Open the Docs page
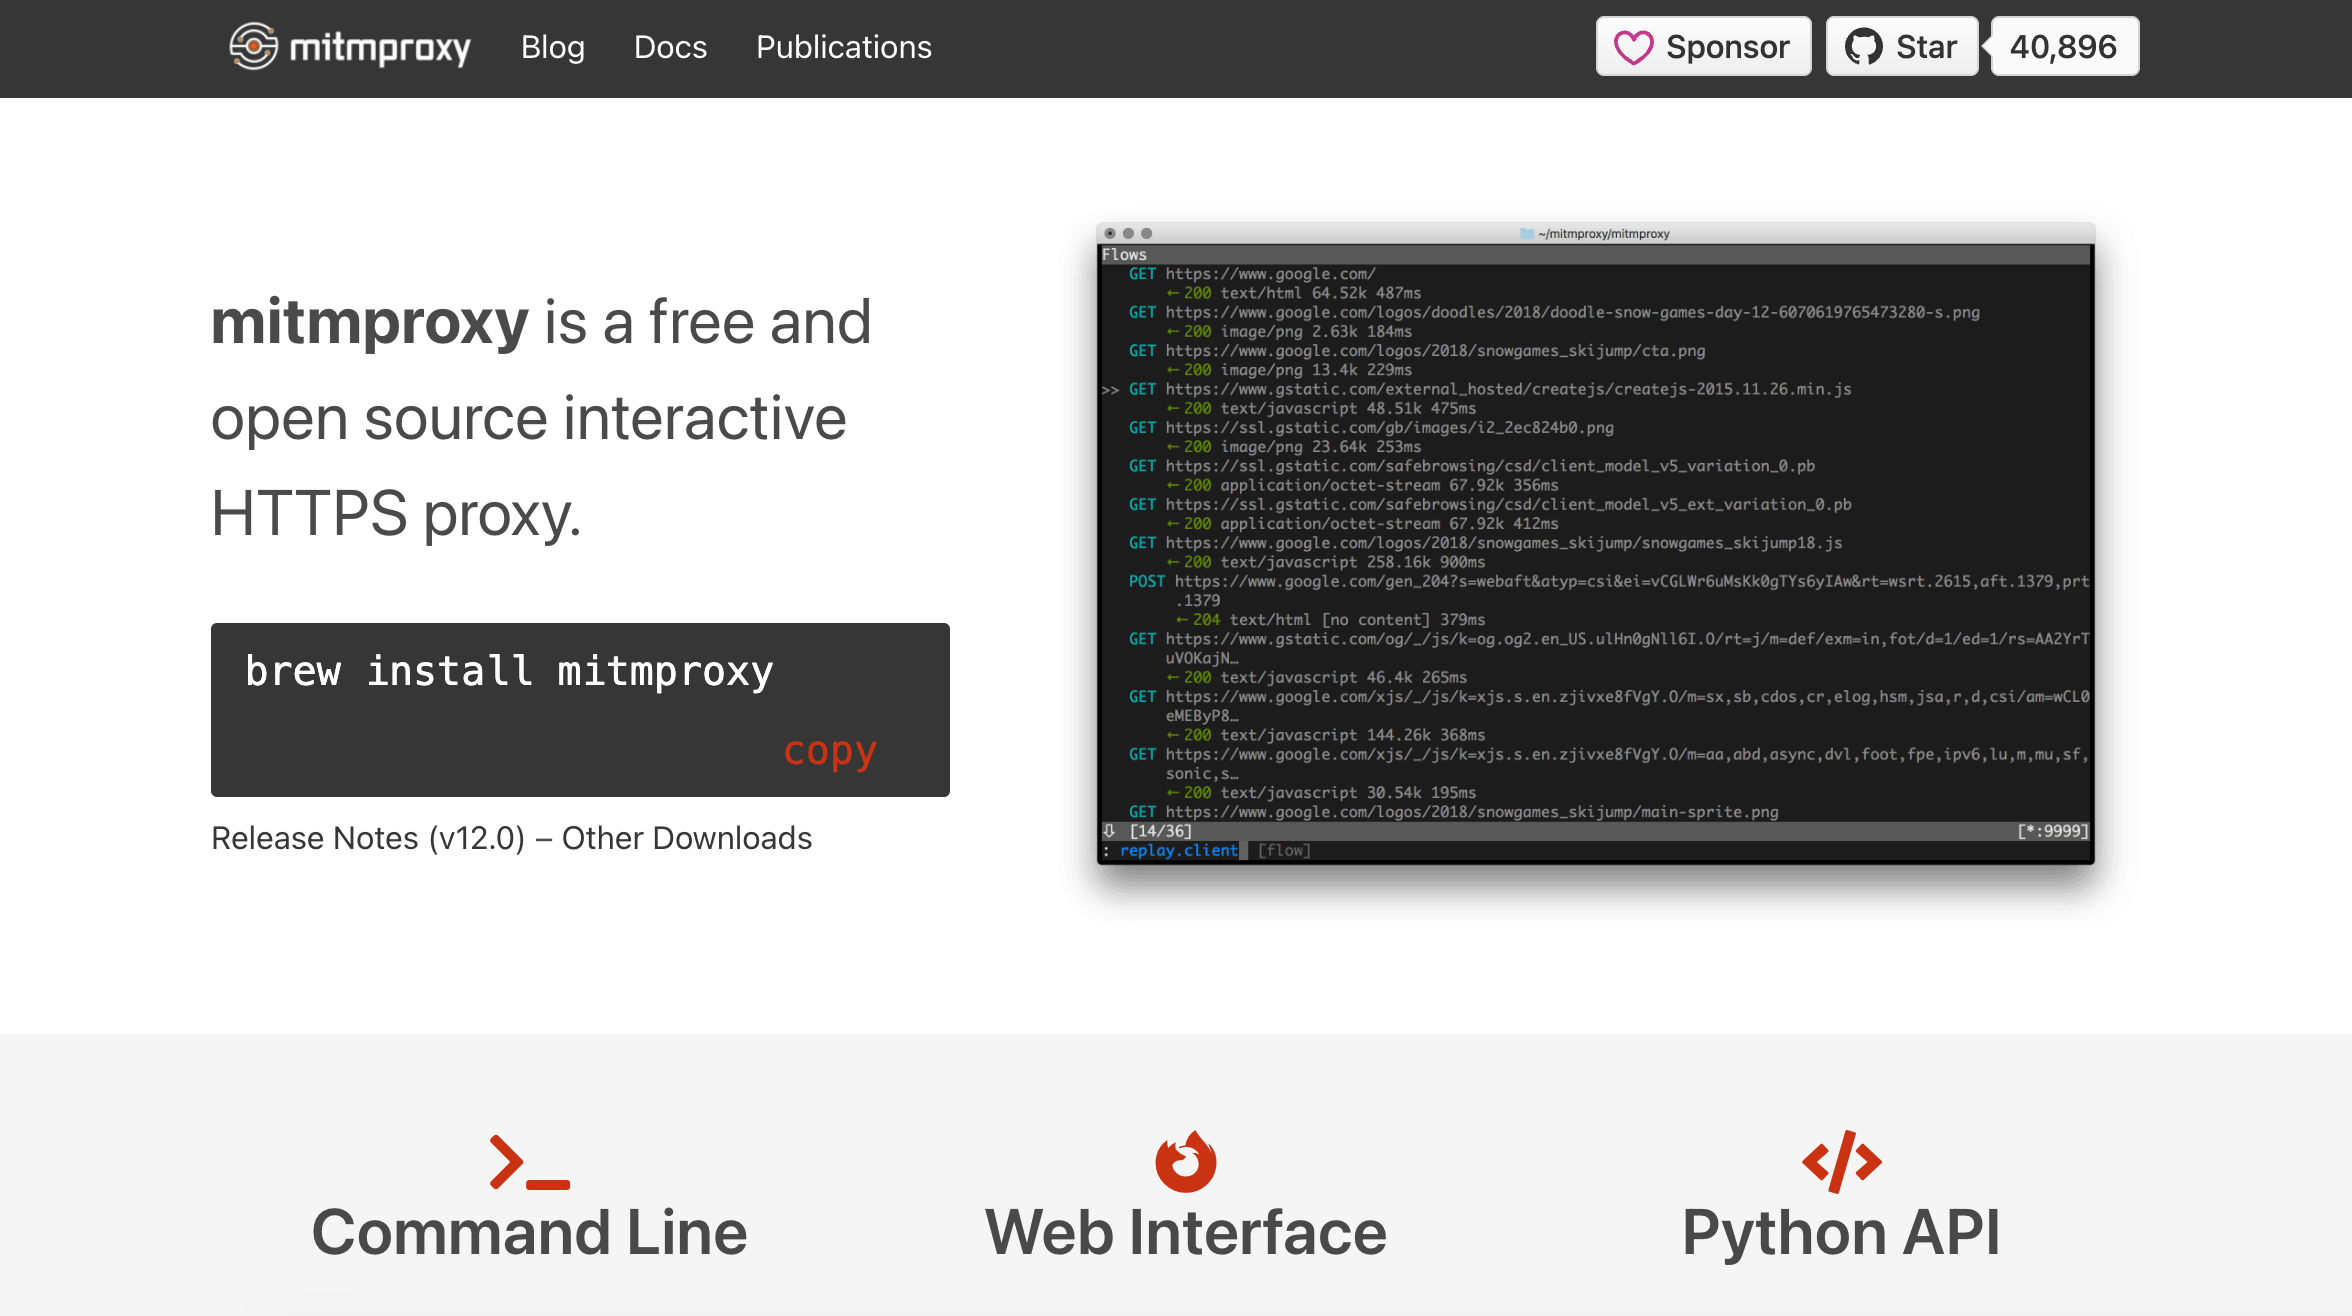The image size is (2352, 1316). pos(670,47)
